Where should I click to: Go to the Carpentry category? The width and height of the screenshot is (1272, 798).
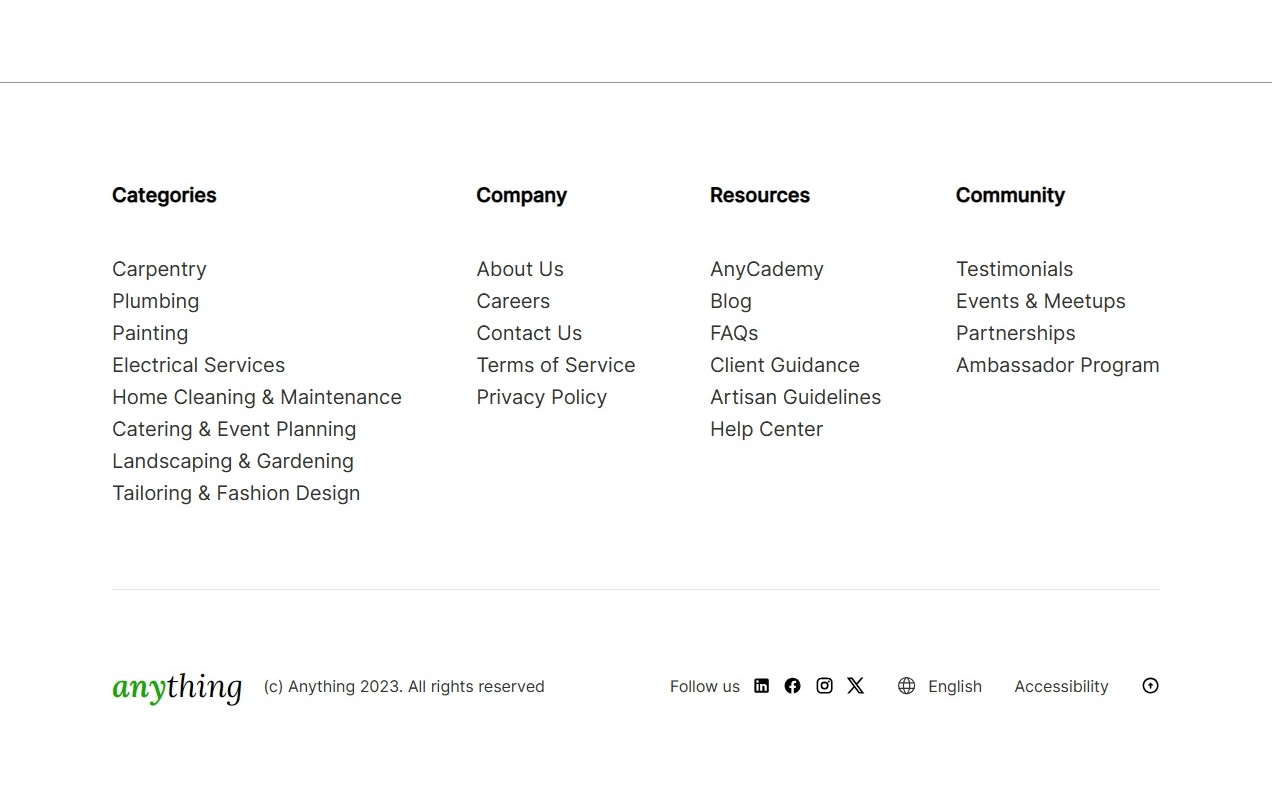[159, 269]
